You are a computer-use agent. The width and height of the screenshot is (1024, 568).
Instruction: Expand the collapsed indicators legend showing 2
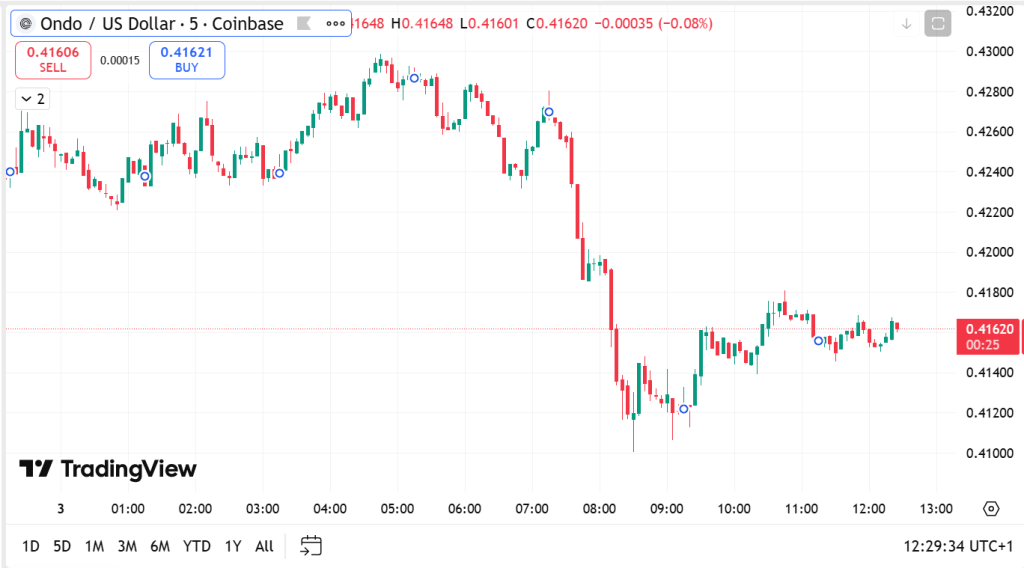(31, 98)
